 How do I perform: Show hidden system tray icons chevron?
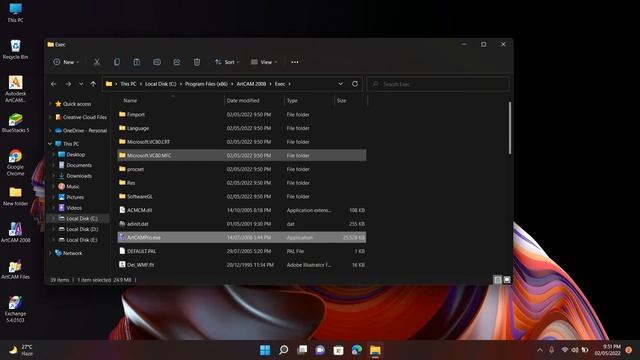pos(540,350)
